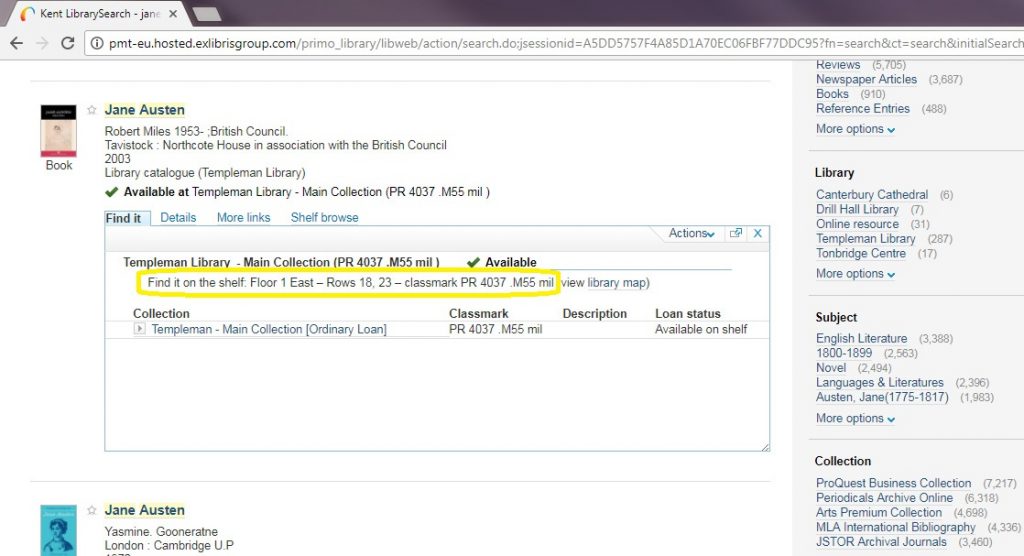
Task: Open the Actions dropdown menu
Action: pos(692,233)
